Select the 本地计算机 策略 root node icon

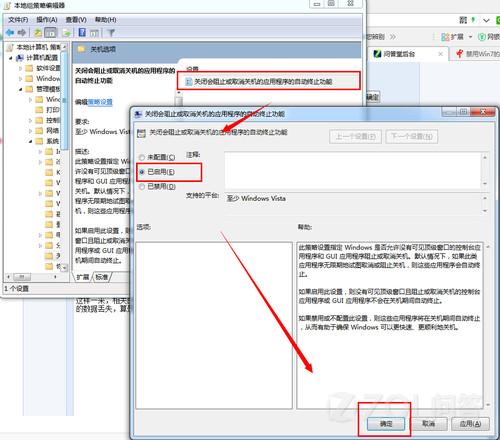pos(10,47)
